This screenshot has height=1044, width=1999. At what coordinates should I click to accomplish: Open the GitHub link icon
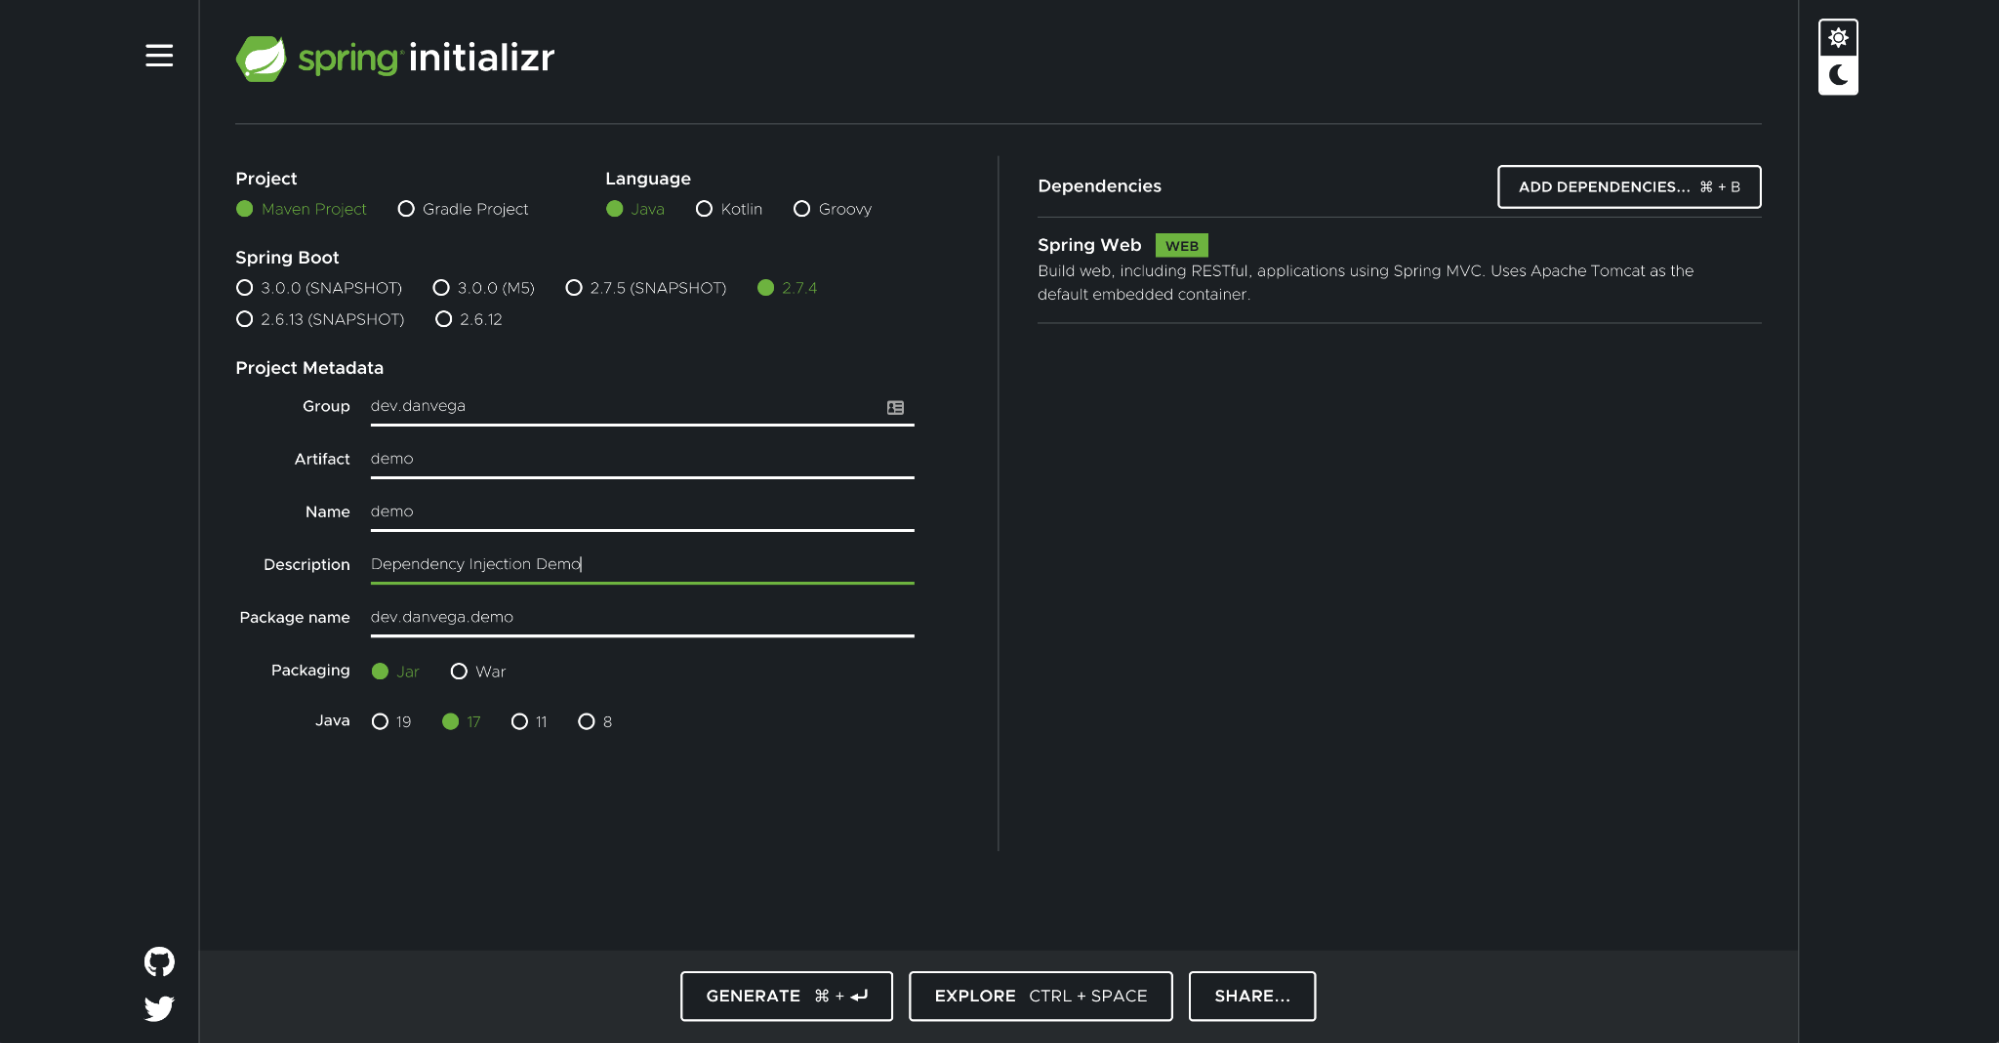click(x=159, y=962)
